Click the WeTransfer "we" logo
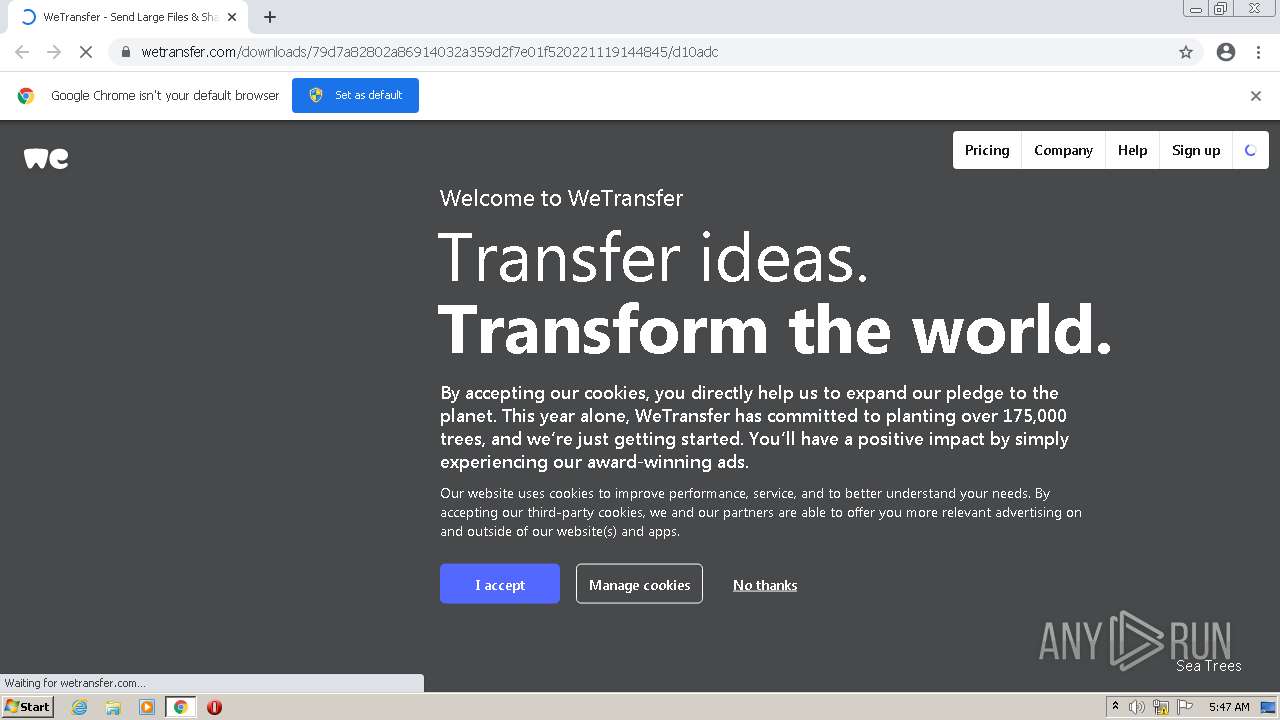This screenshot has width=1280, height=720. coord(46,158)
